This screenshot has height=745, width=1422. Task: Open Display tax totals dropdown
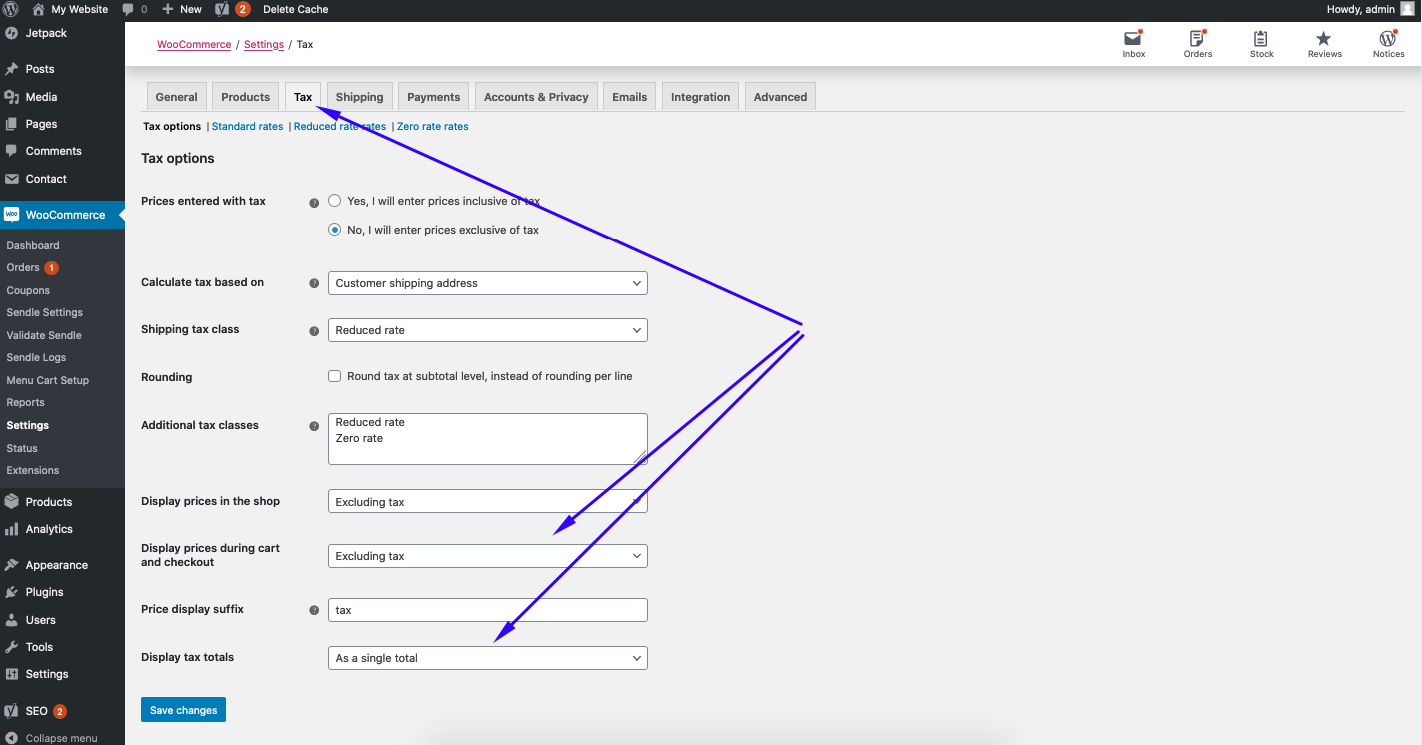click(x=487, y=658)
